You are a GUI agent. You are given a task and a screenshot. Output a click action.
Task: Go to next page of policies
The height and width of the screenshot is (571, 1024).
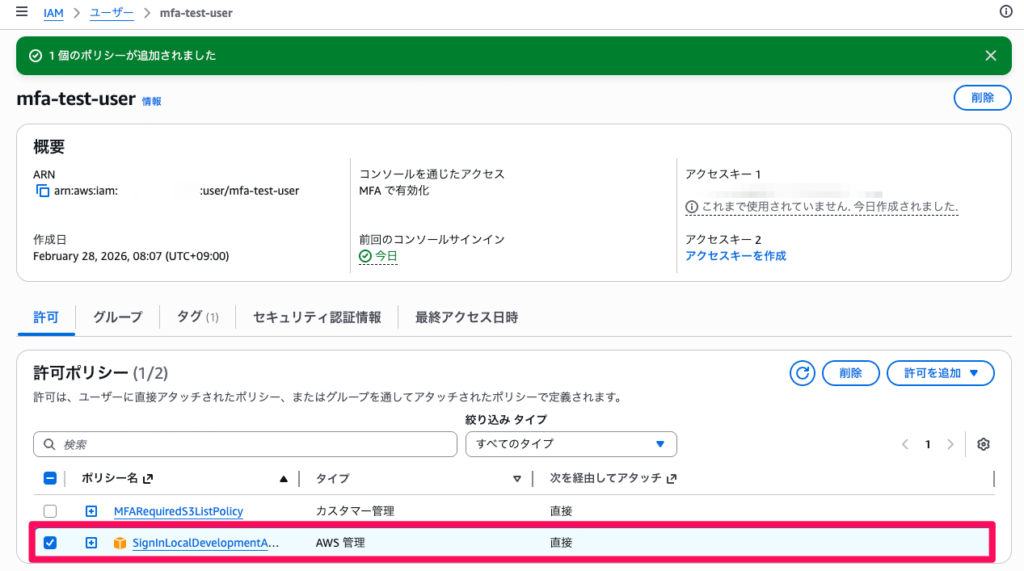coord(950,444)
